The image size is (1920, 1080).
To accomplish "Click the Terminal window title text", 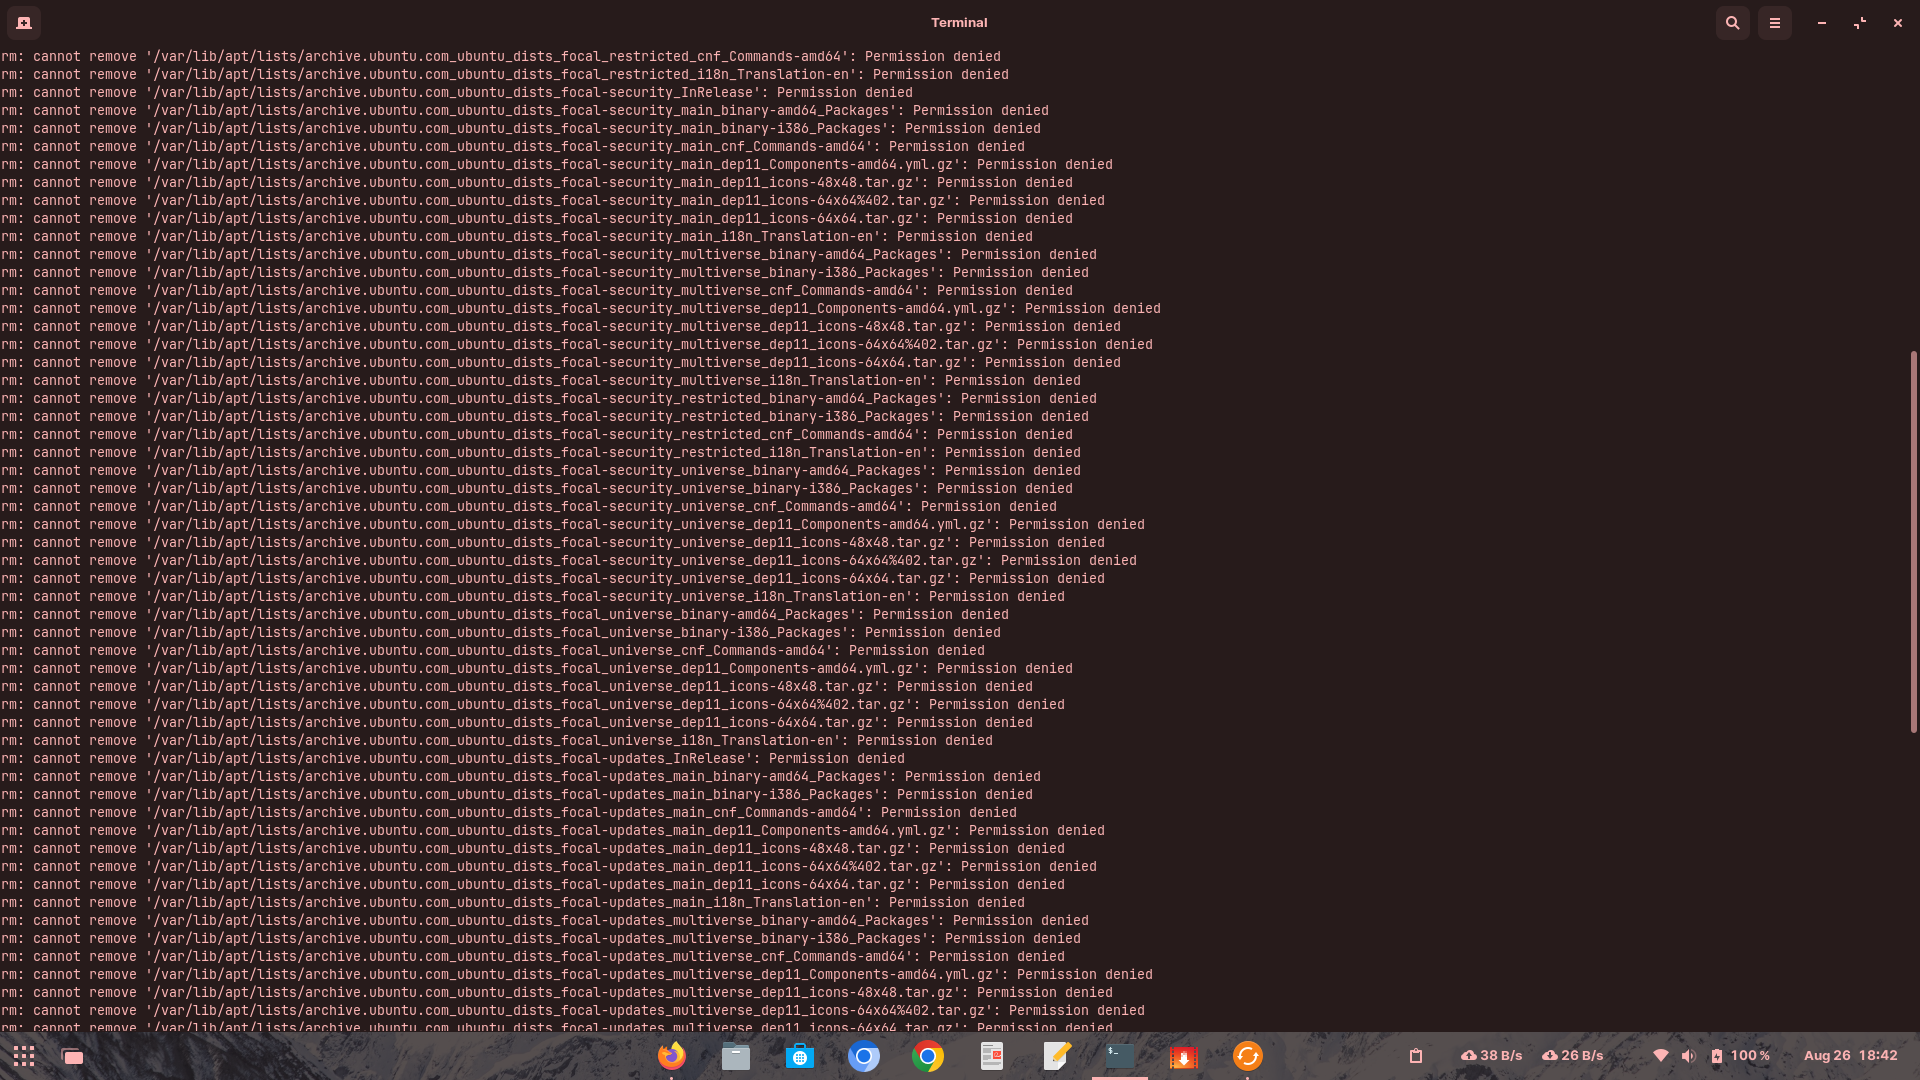I will 959,22.
